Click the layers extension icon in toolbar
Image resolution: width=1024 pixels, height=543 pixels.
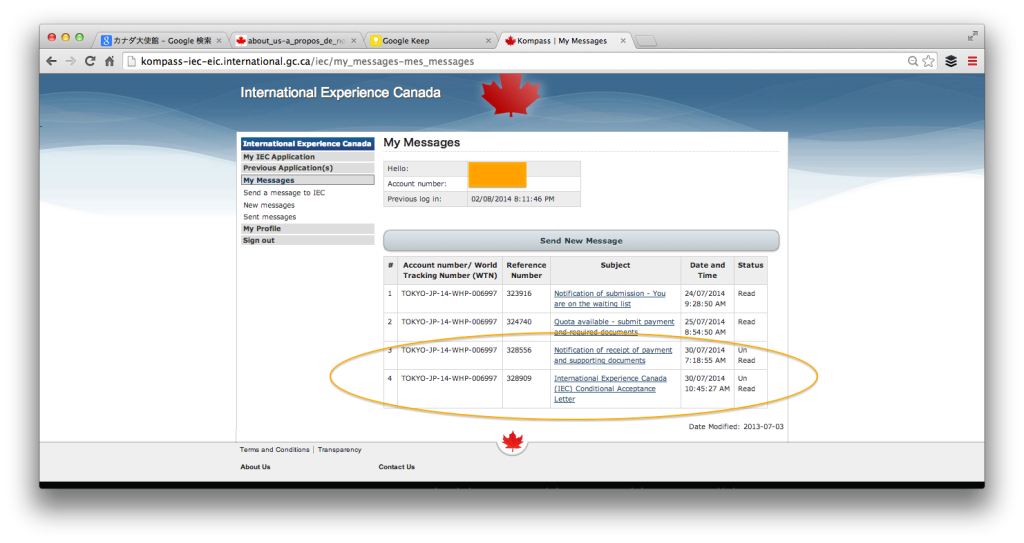951,61
